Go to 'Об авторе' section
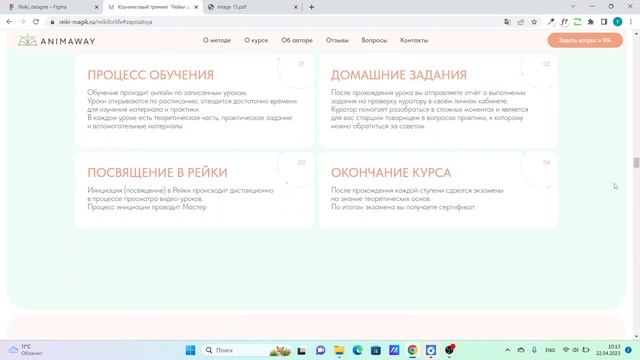This screenshot has width=640, height=360. point(297,40)
